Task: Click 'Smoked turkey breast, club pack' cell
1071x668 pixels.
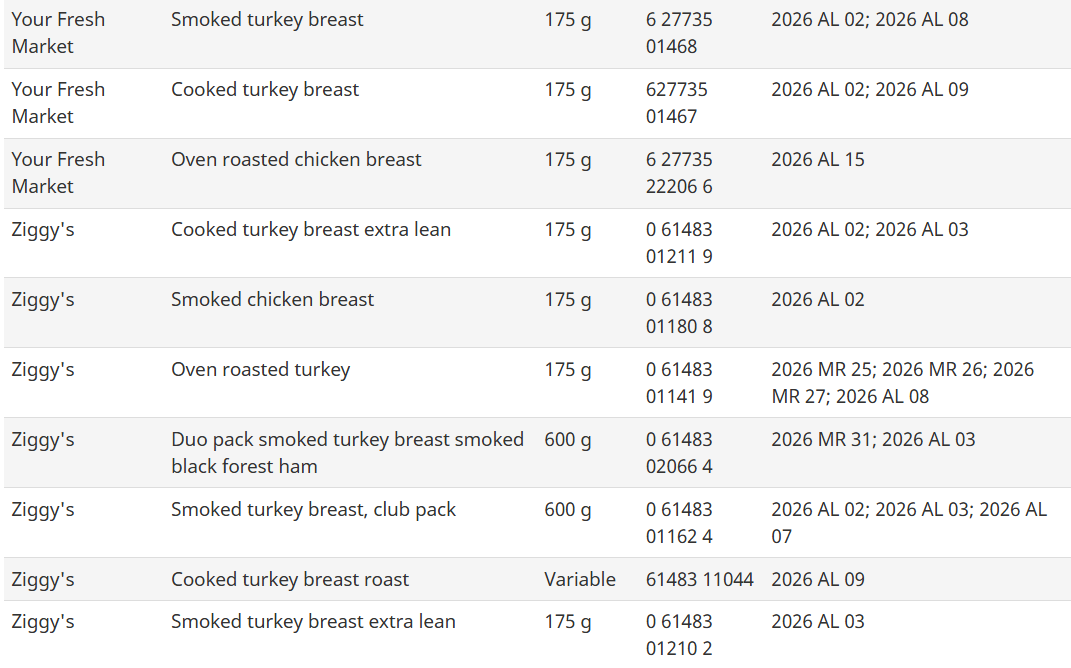Action: point(313,510)
